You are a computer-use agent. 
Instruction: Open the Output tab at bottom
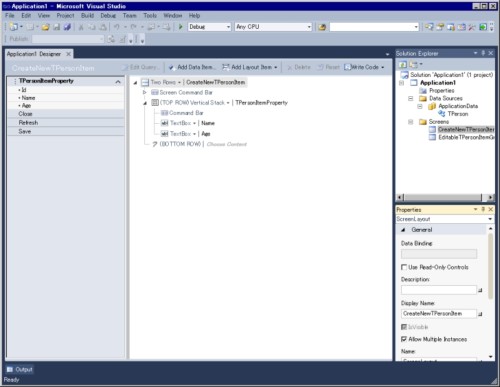pos(20,369)
